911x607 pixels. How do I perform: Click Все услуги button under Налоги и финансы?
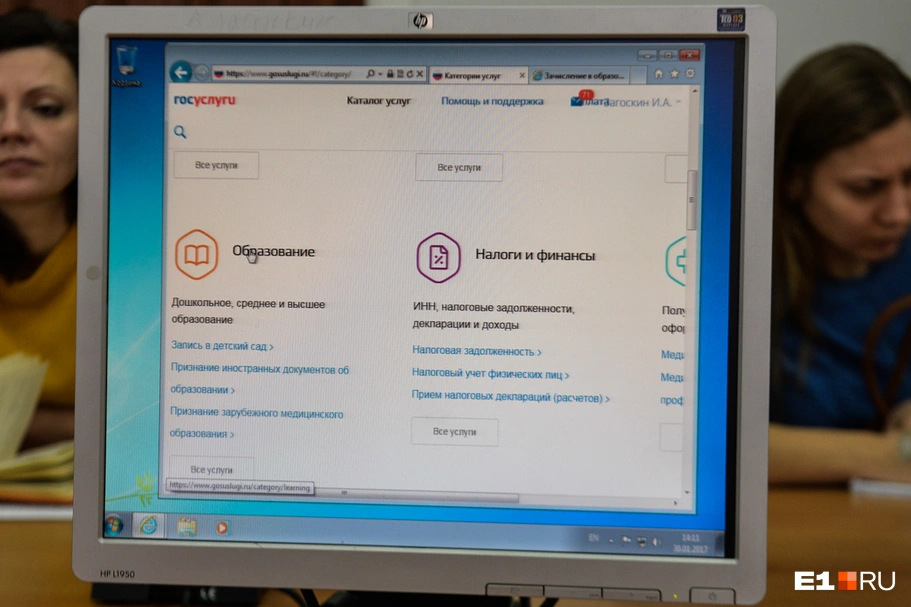(454, 432)
